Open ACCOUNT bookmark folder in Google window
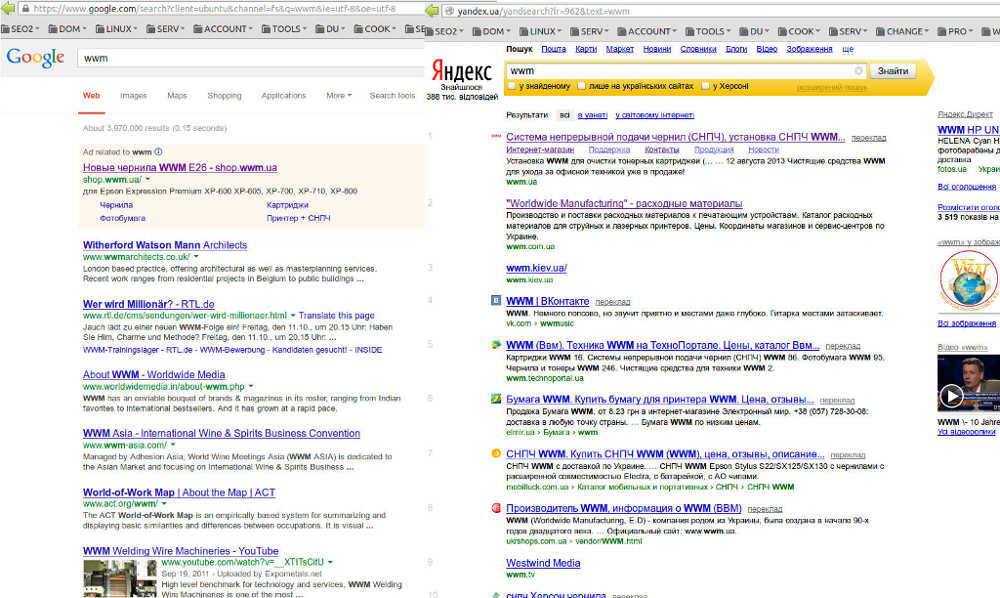1000x598 pixels. click(x=223, y=29)
